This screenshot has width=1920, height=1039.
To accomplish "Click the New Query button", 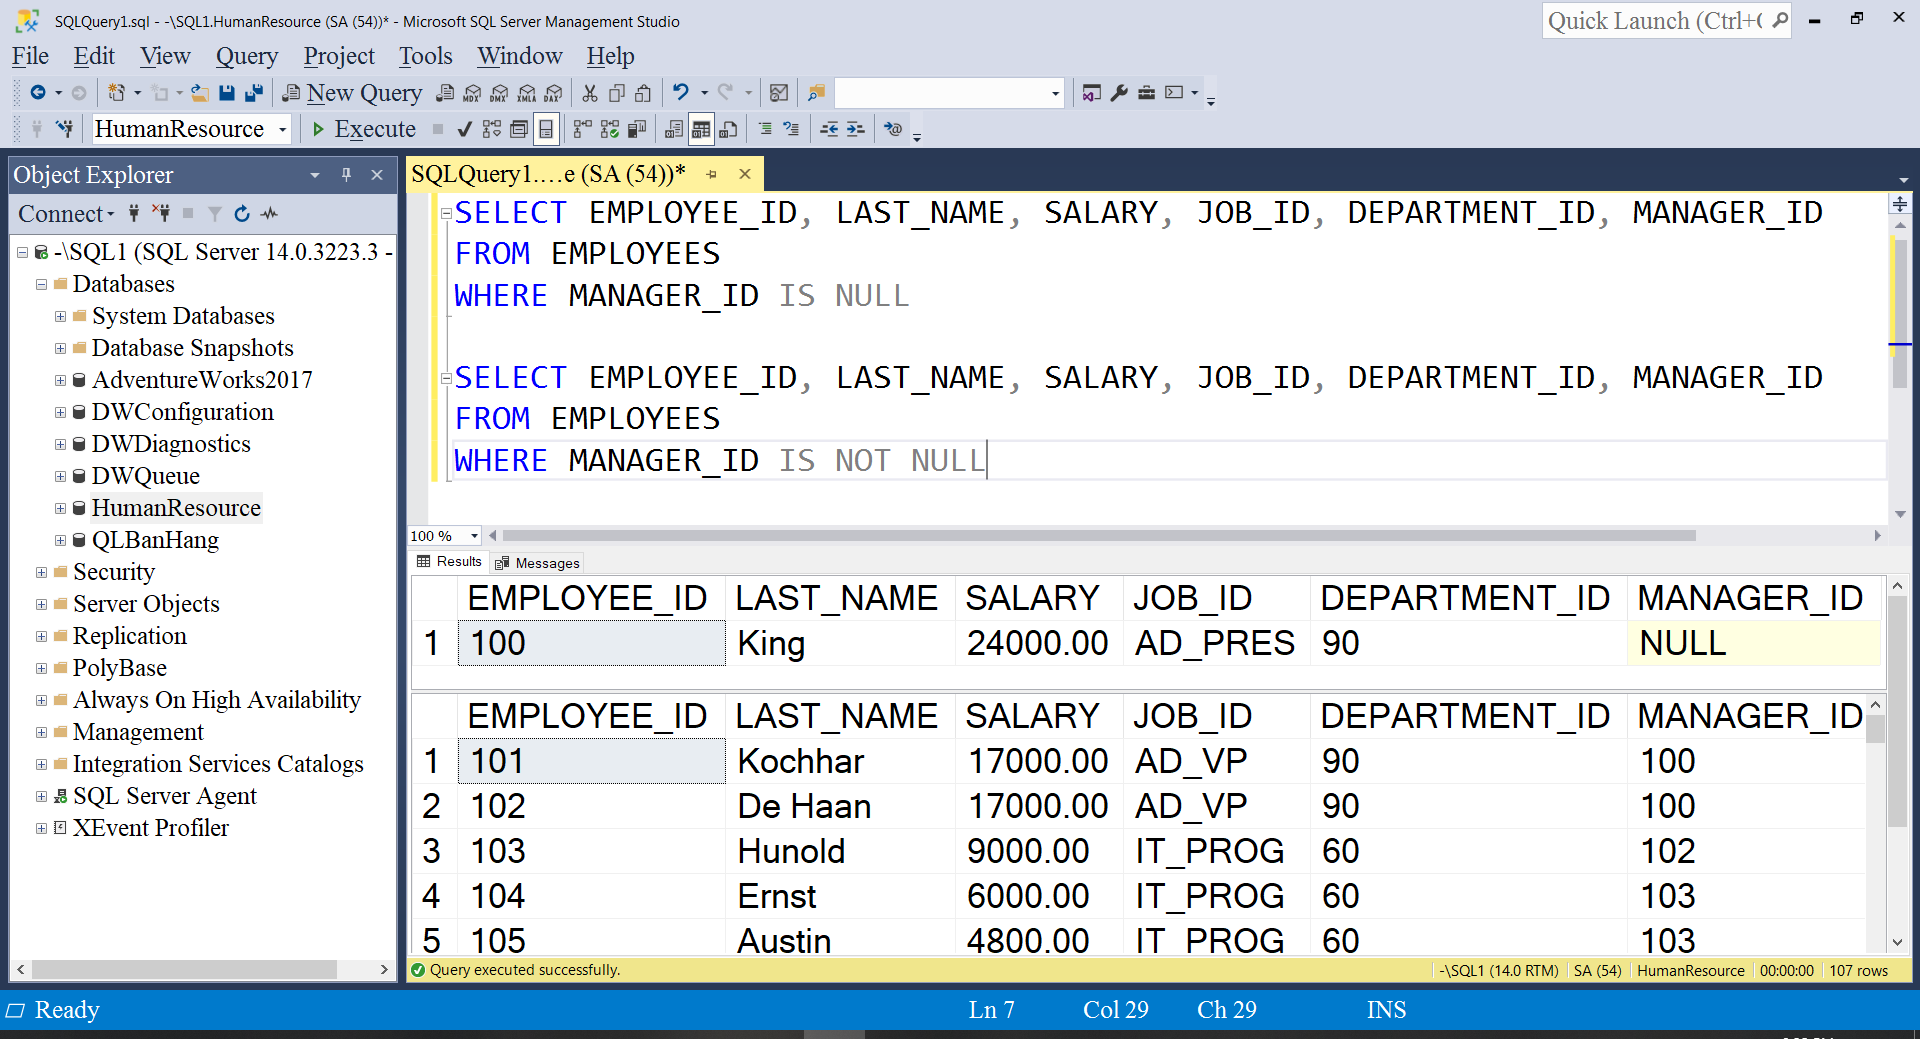I will (353, 93).
